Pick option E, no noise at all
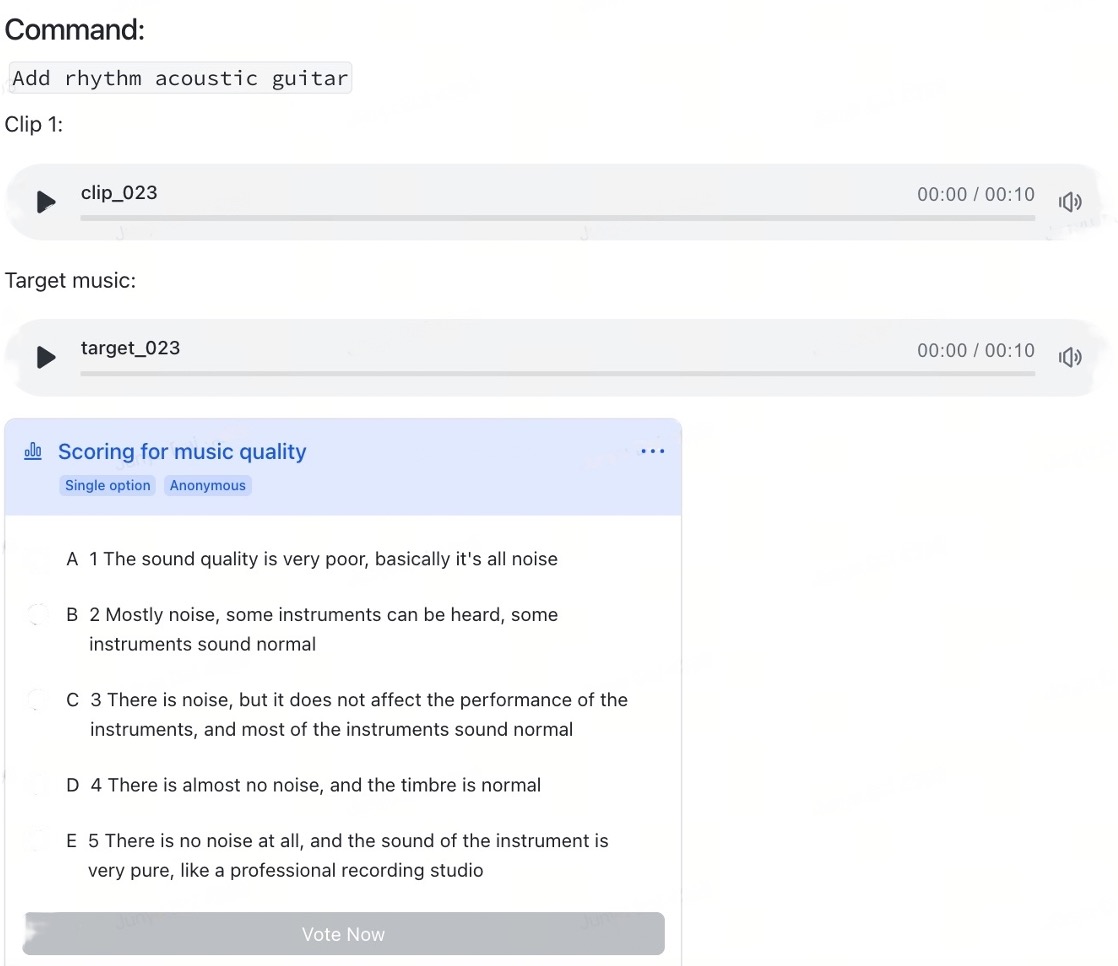Viewport: 1118px width, 966px height. (38, 841)
